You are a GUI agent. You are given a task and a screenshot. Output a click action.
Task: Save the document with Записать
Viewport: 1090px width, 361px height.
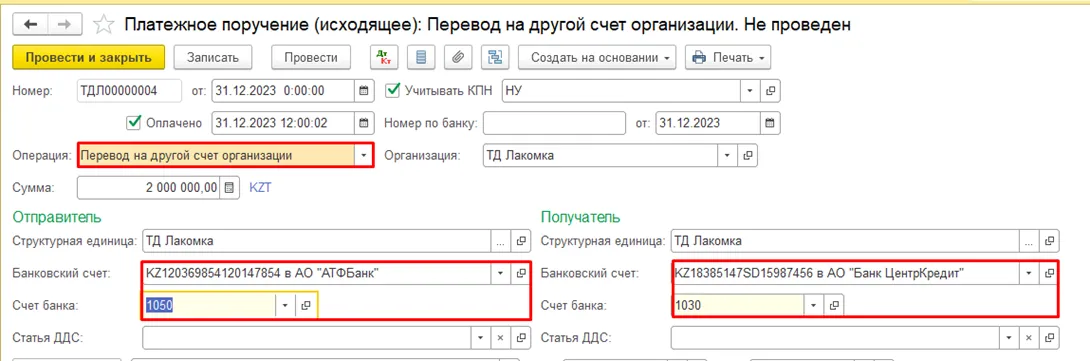click(213, 58)
